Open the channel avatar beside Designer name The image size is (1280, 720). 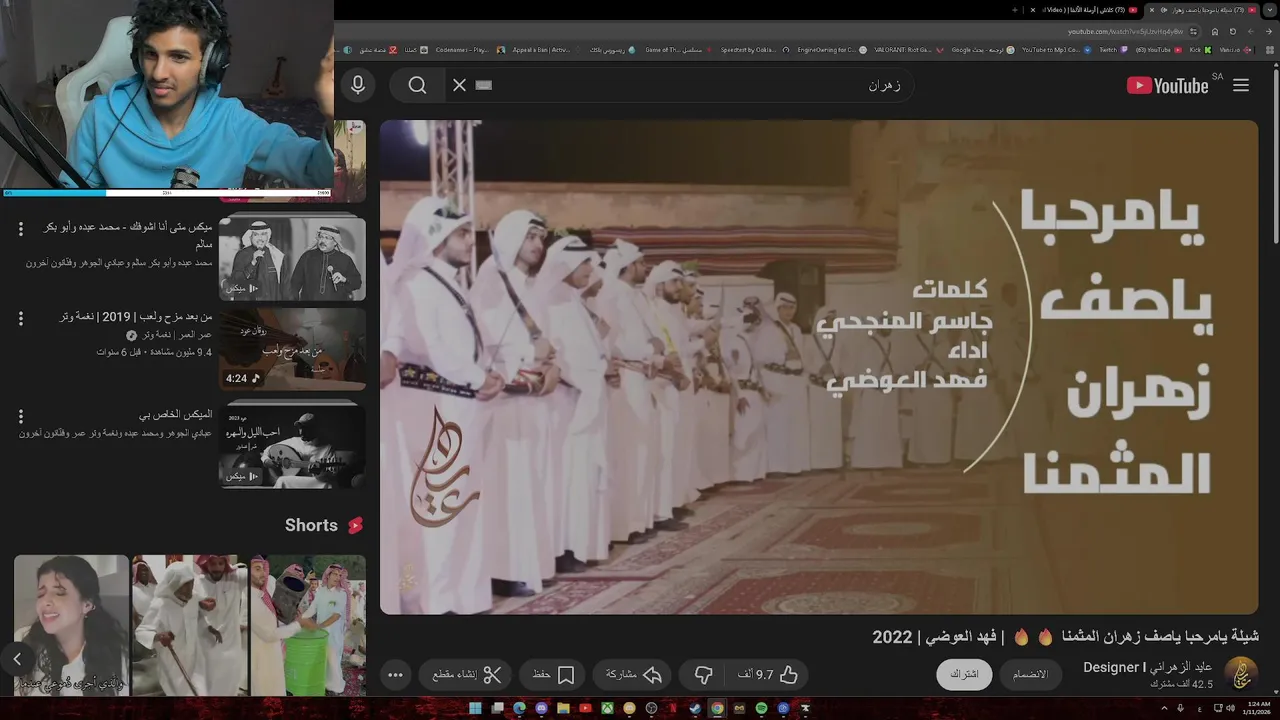pyautogui.click(x=1241, y=674)
